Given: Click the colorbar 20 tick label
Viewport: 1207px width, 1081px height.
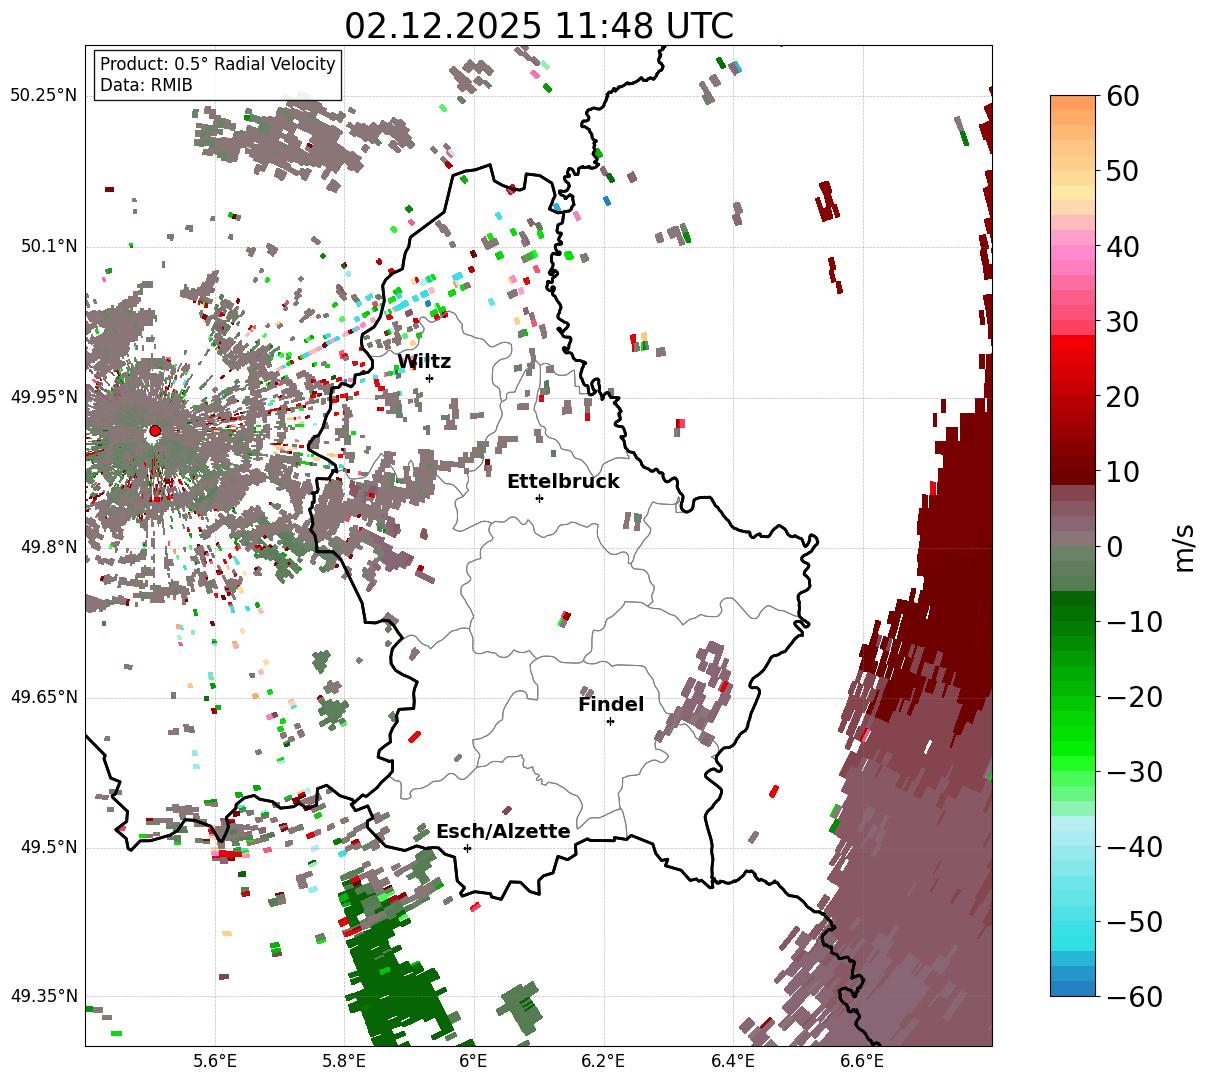Looking at the screenshot, I should pos(1121,397).
